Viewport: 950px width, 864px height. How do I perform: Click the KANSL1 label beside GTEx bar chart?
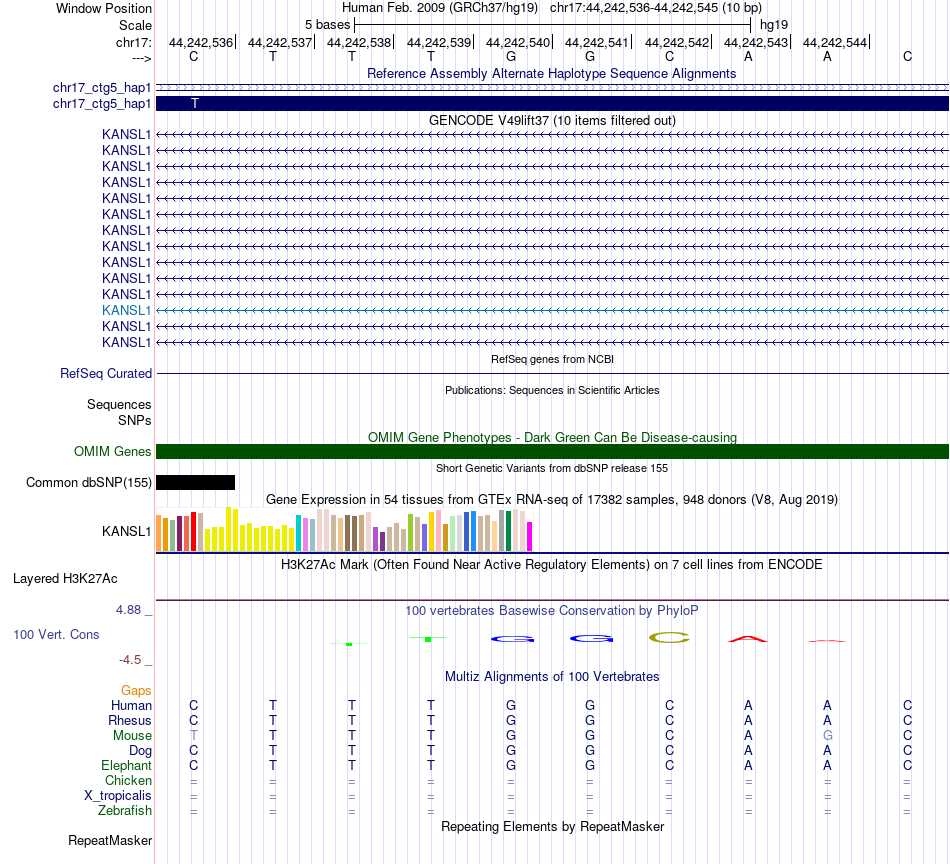[x=126, y=531]
